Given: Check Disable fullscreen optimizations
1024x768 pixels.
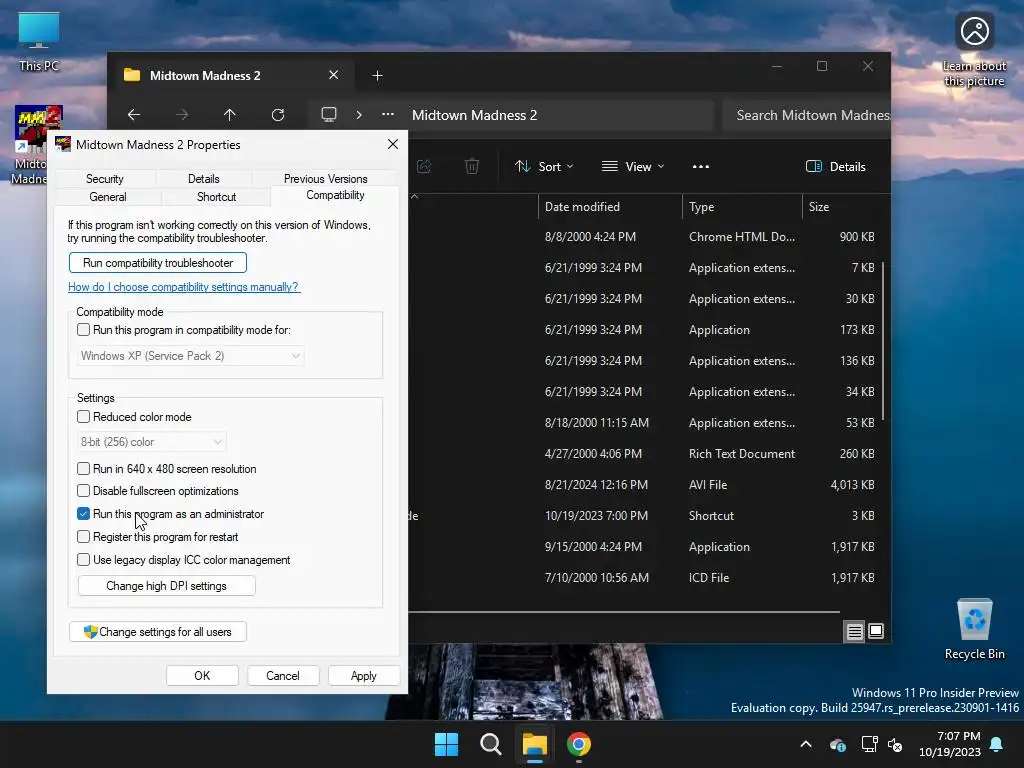Looking at the screenshot, I should point(83,490).
